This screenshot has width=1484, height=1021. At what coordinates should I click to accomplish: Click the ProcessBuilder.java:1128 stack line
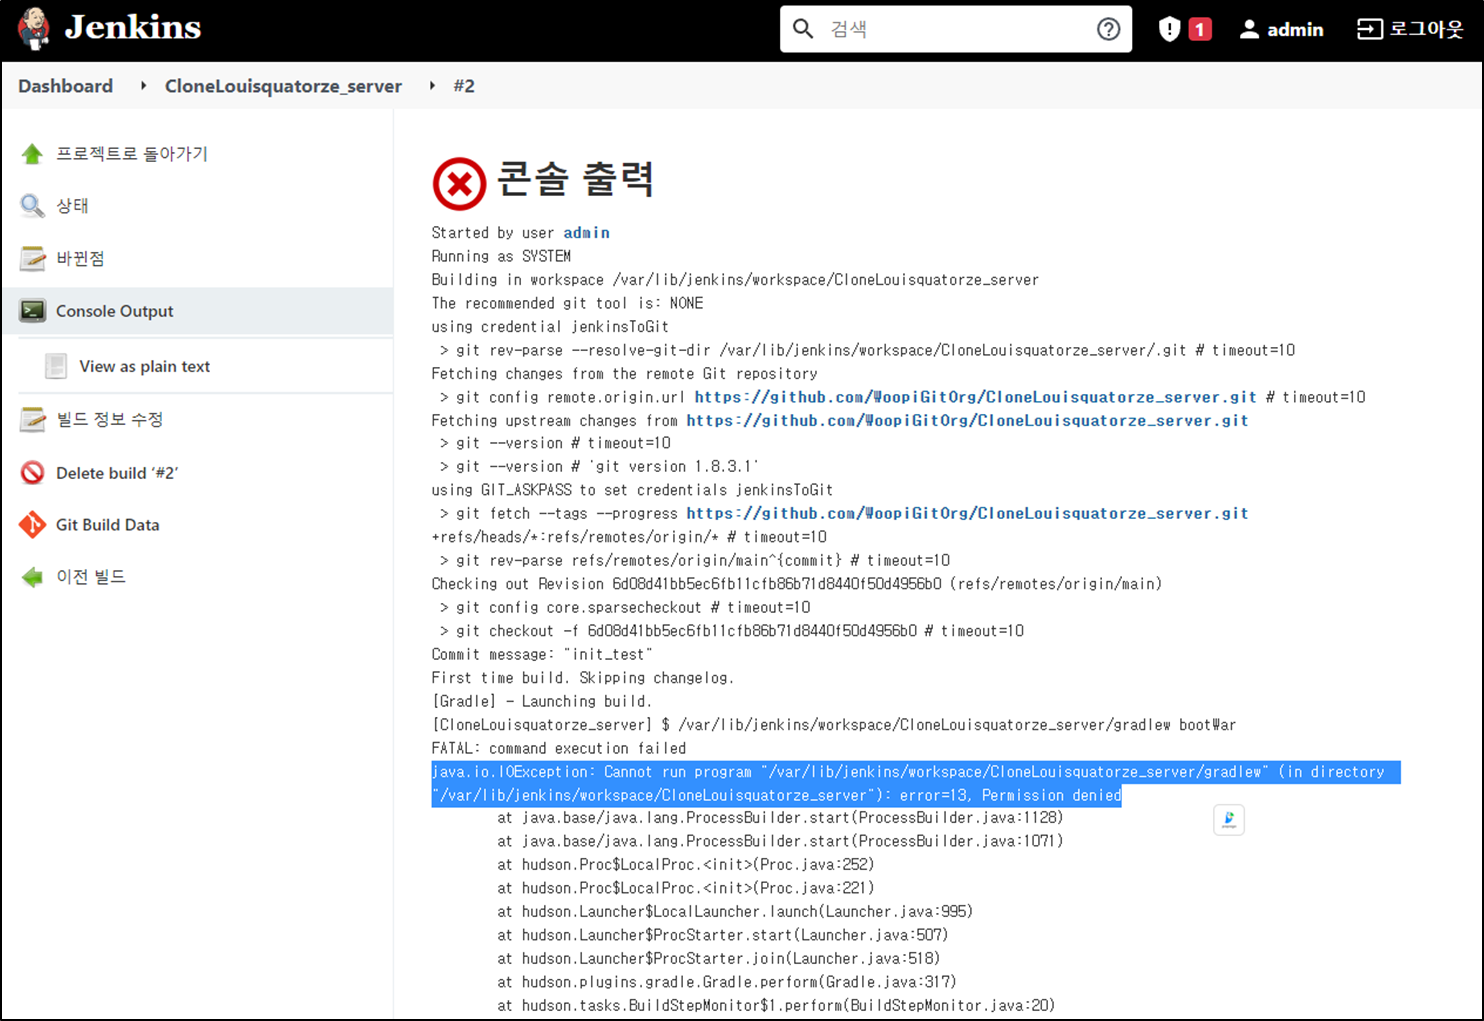click(x=780, y=818)
